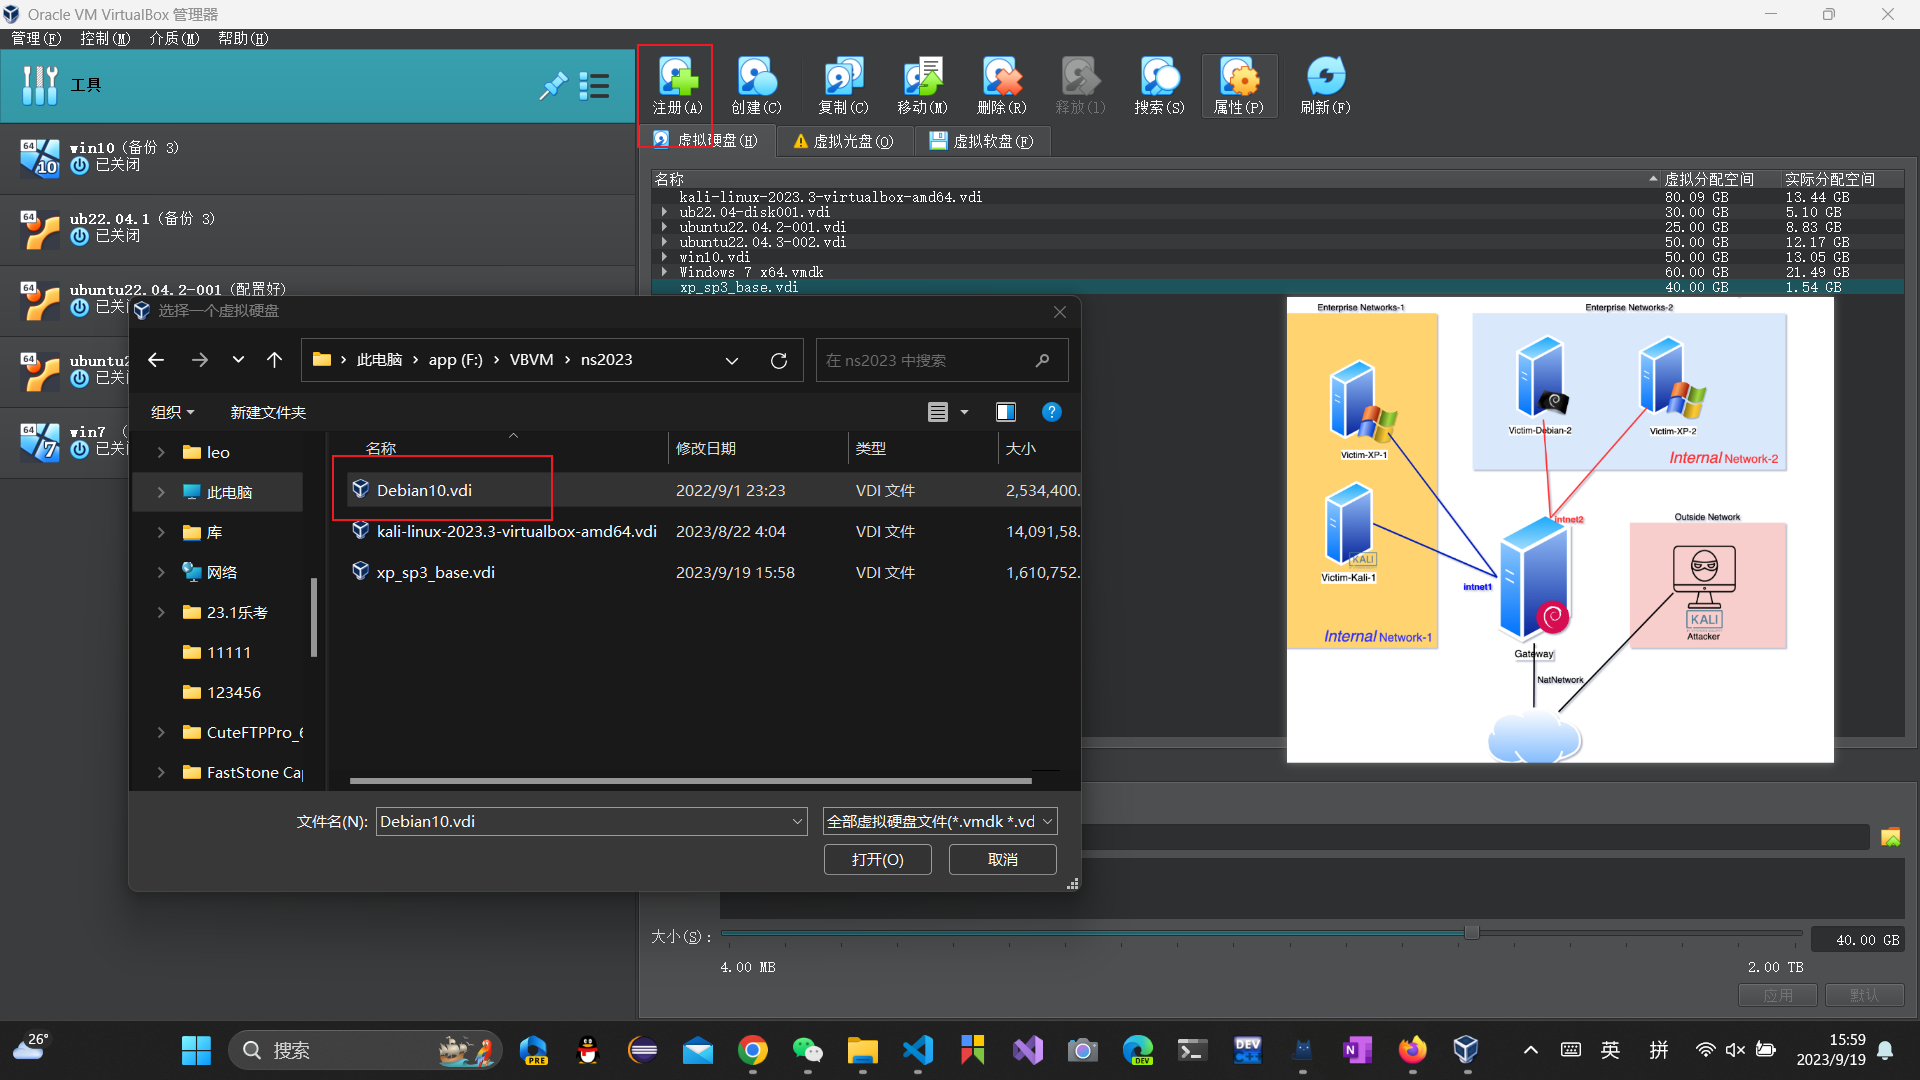Open Chrome from the taskbar
The width and height of the screenshot is (1920, 1080).
click(x=753, y=1050)
